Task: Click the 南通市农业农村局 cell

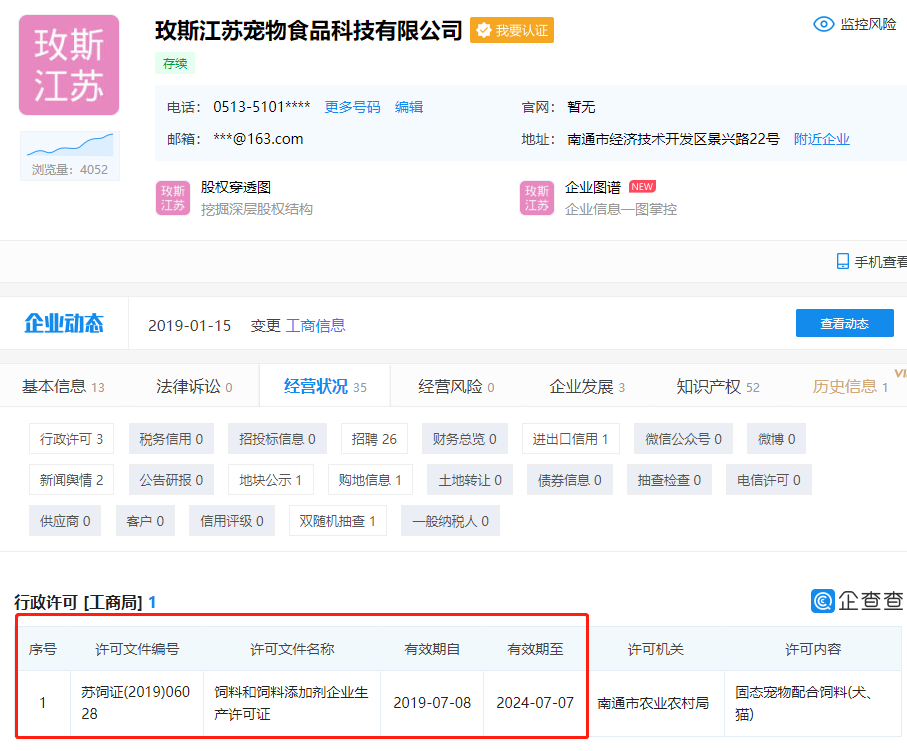Action: (x=653, y=703)
